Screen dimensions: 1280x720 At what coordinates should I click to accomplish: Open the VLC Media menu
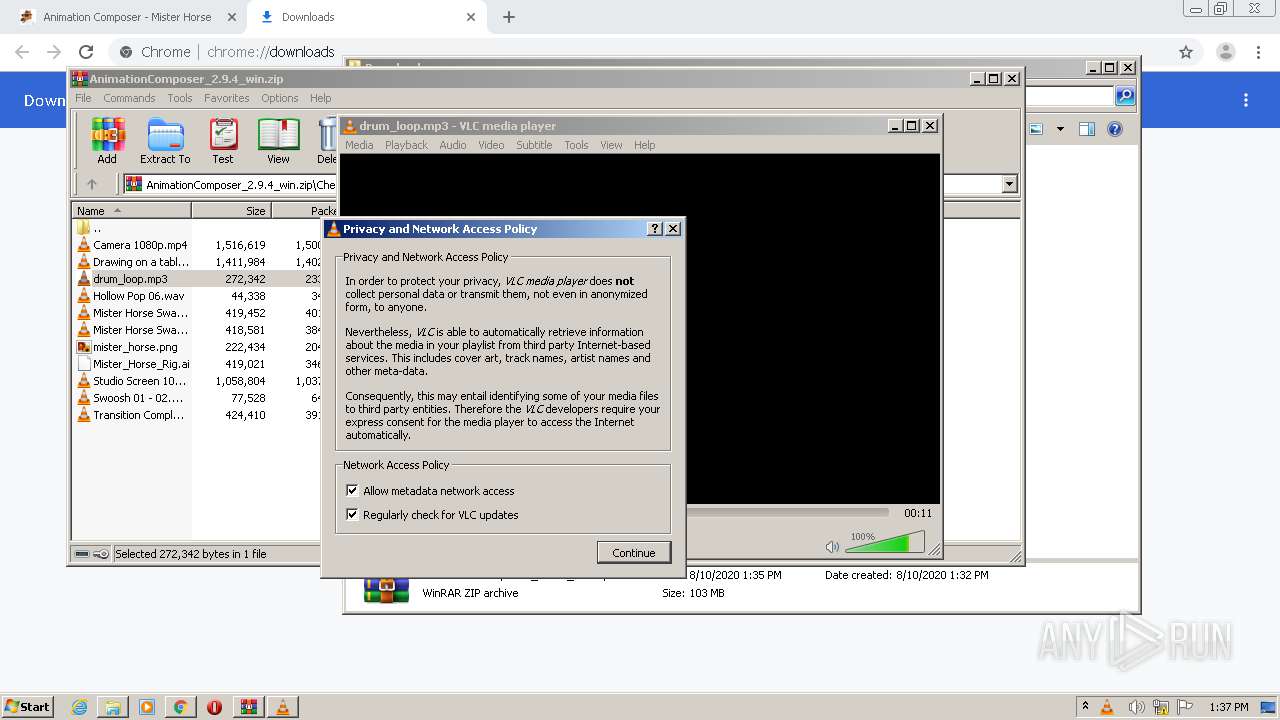click(x=359, y=145)
